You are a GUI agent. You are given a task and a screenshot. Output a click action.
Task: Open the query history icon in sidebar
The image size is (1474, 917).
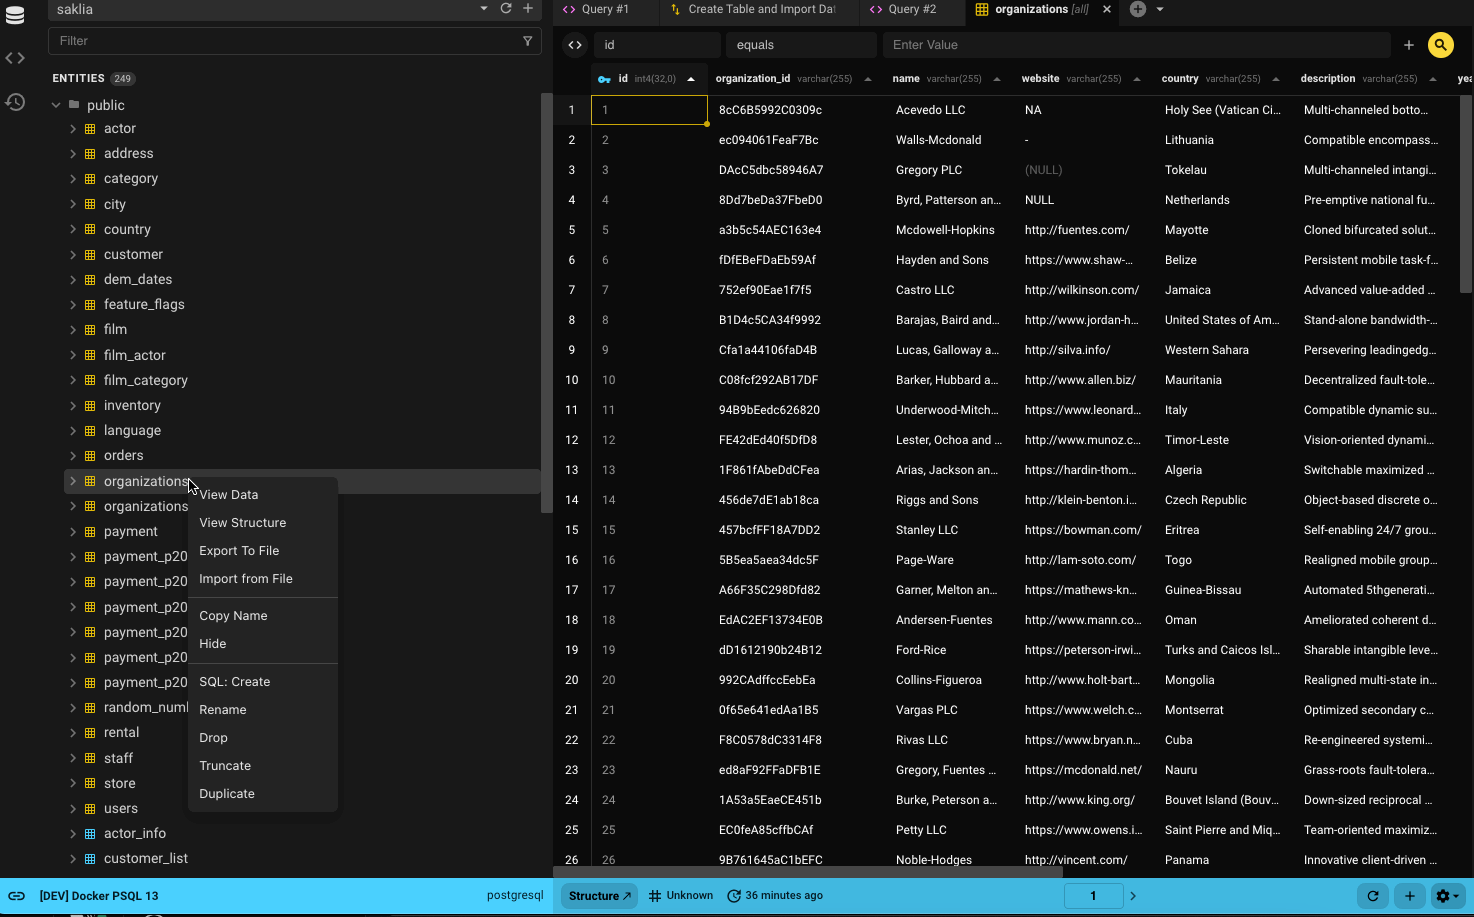[x=15, y=102]
